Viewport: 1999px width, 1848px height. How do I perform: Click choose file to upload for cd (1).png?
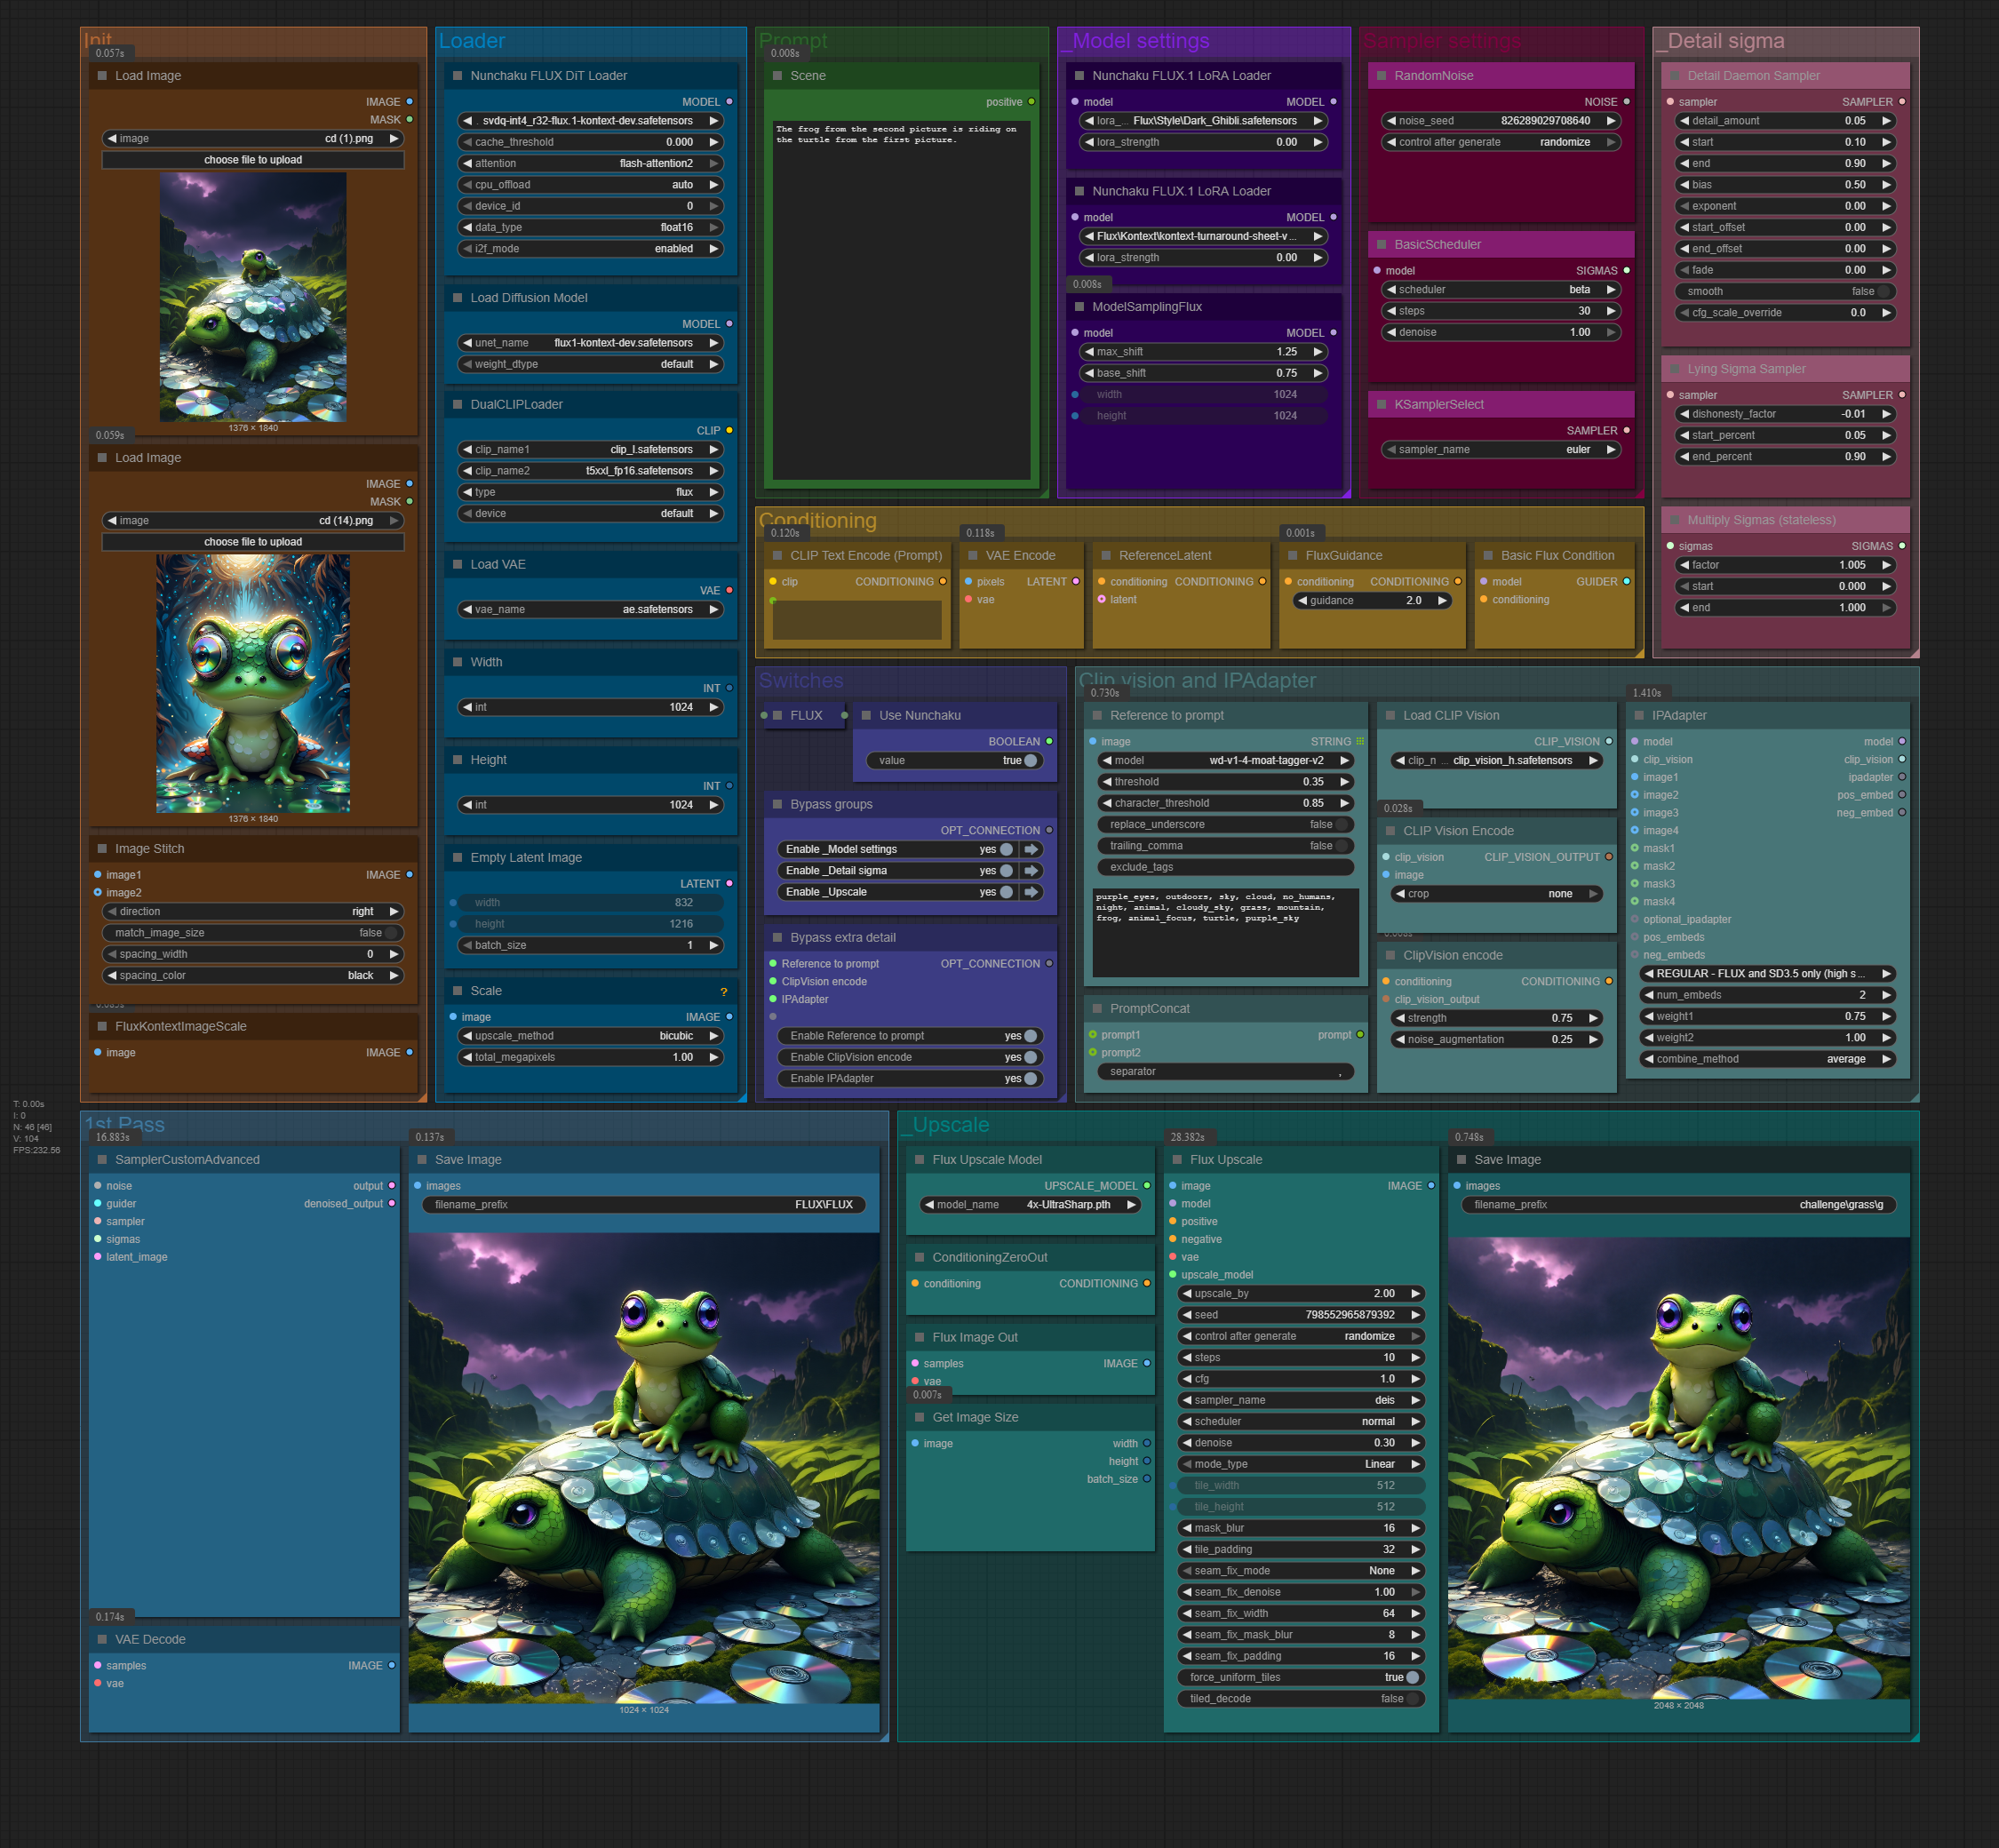(x=253, y=160)
